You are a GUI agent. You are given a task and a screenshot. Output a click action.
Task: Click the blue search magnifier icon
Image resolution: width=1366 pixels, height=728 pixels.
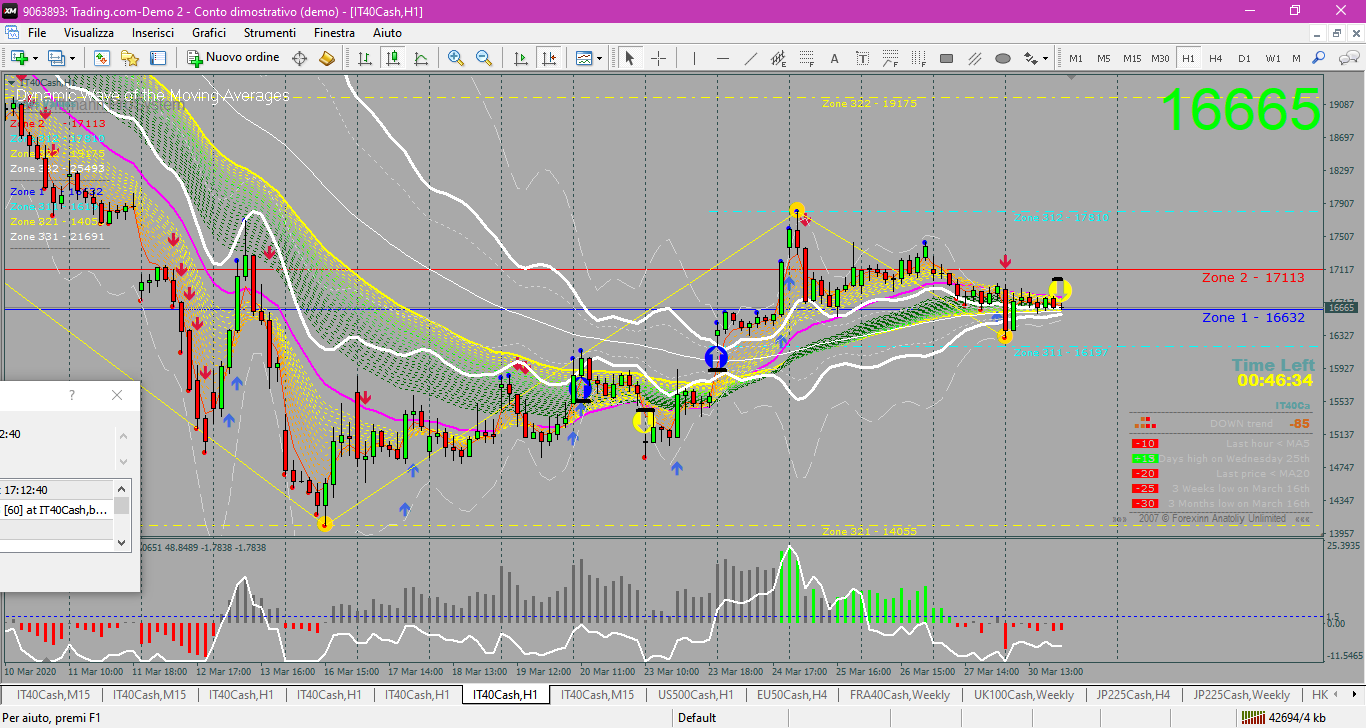pos(1319,58)
